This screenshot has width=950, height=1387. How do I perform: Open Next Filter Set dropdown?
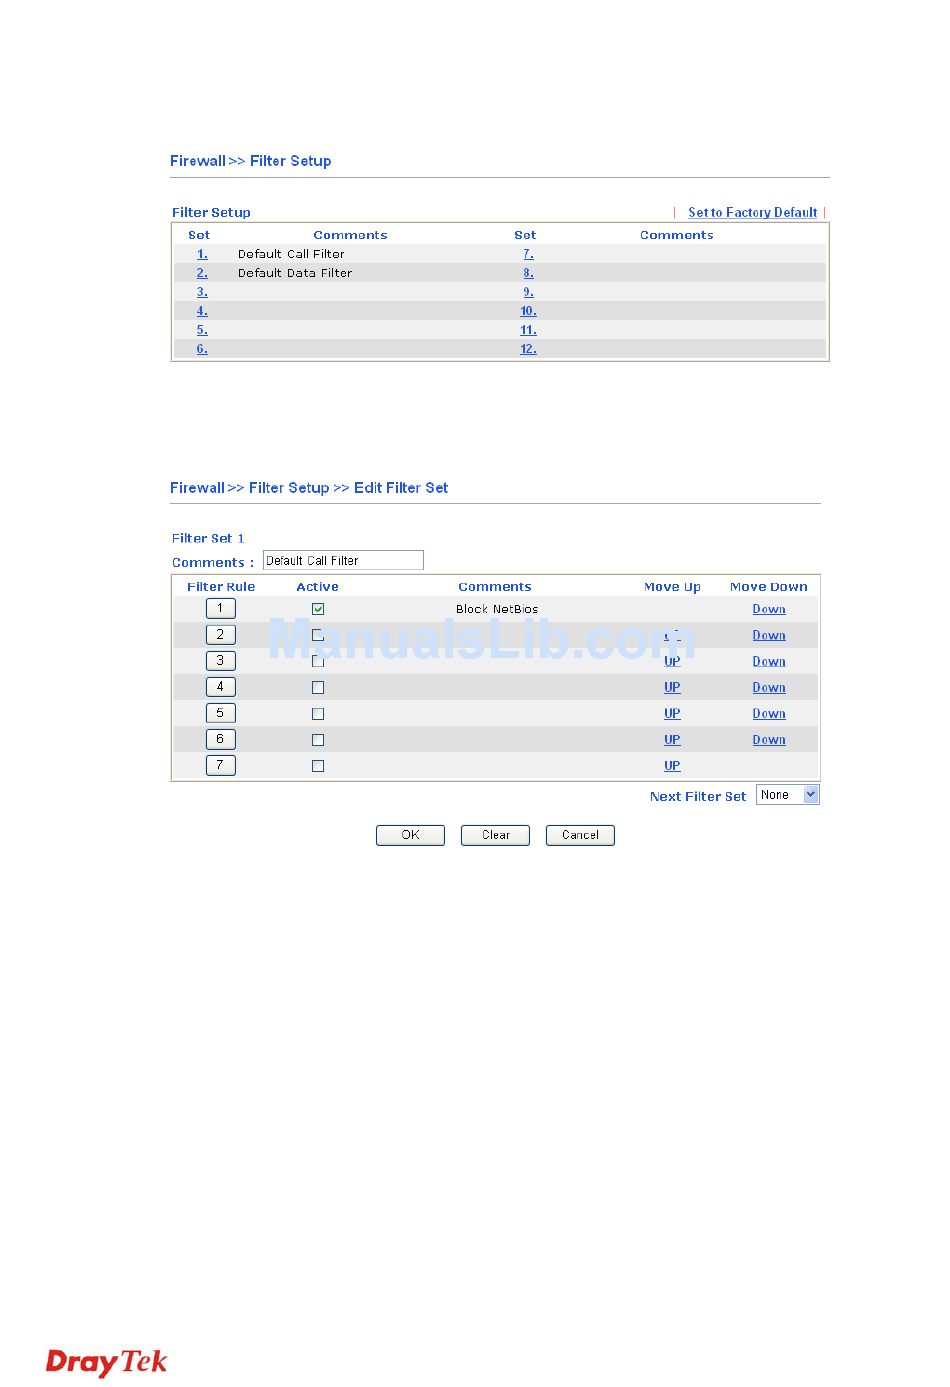(x=788, y=795)
